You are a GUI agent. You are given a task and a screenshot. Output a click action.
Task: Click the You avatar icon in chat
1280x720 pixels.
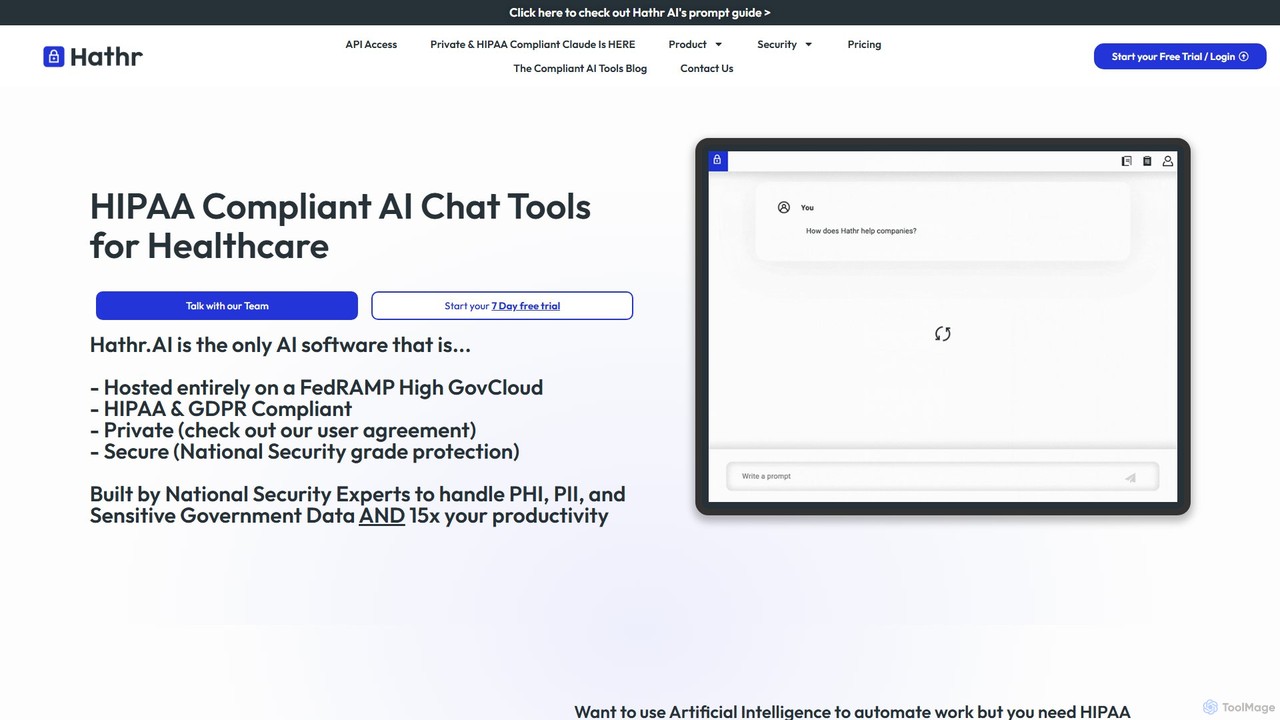point(784,207)
